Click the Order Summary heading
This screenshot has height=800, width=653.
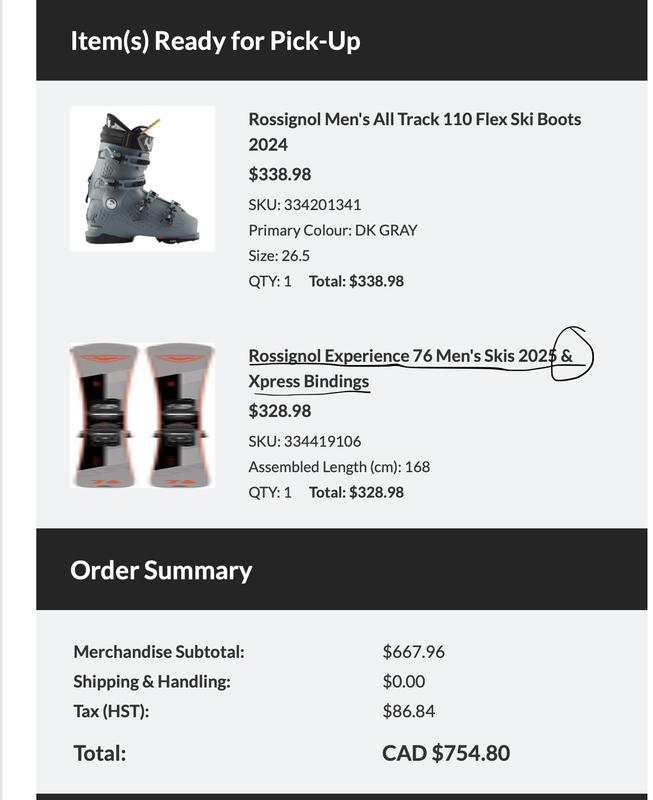pos(161,570)
